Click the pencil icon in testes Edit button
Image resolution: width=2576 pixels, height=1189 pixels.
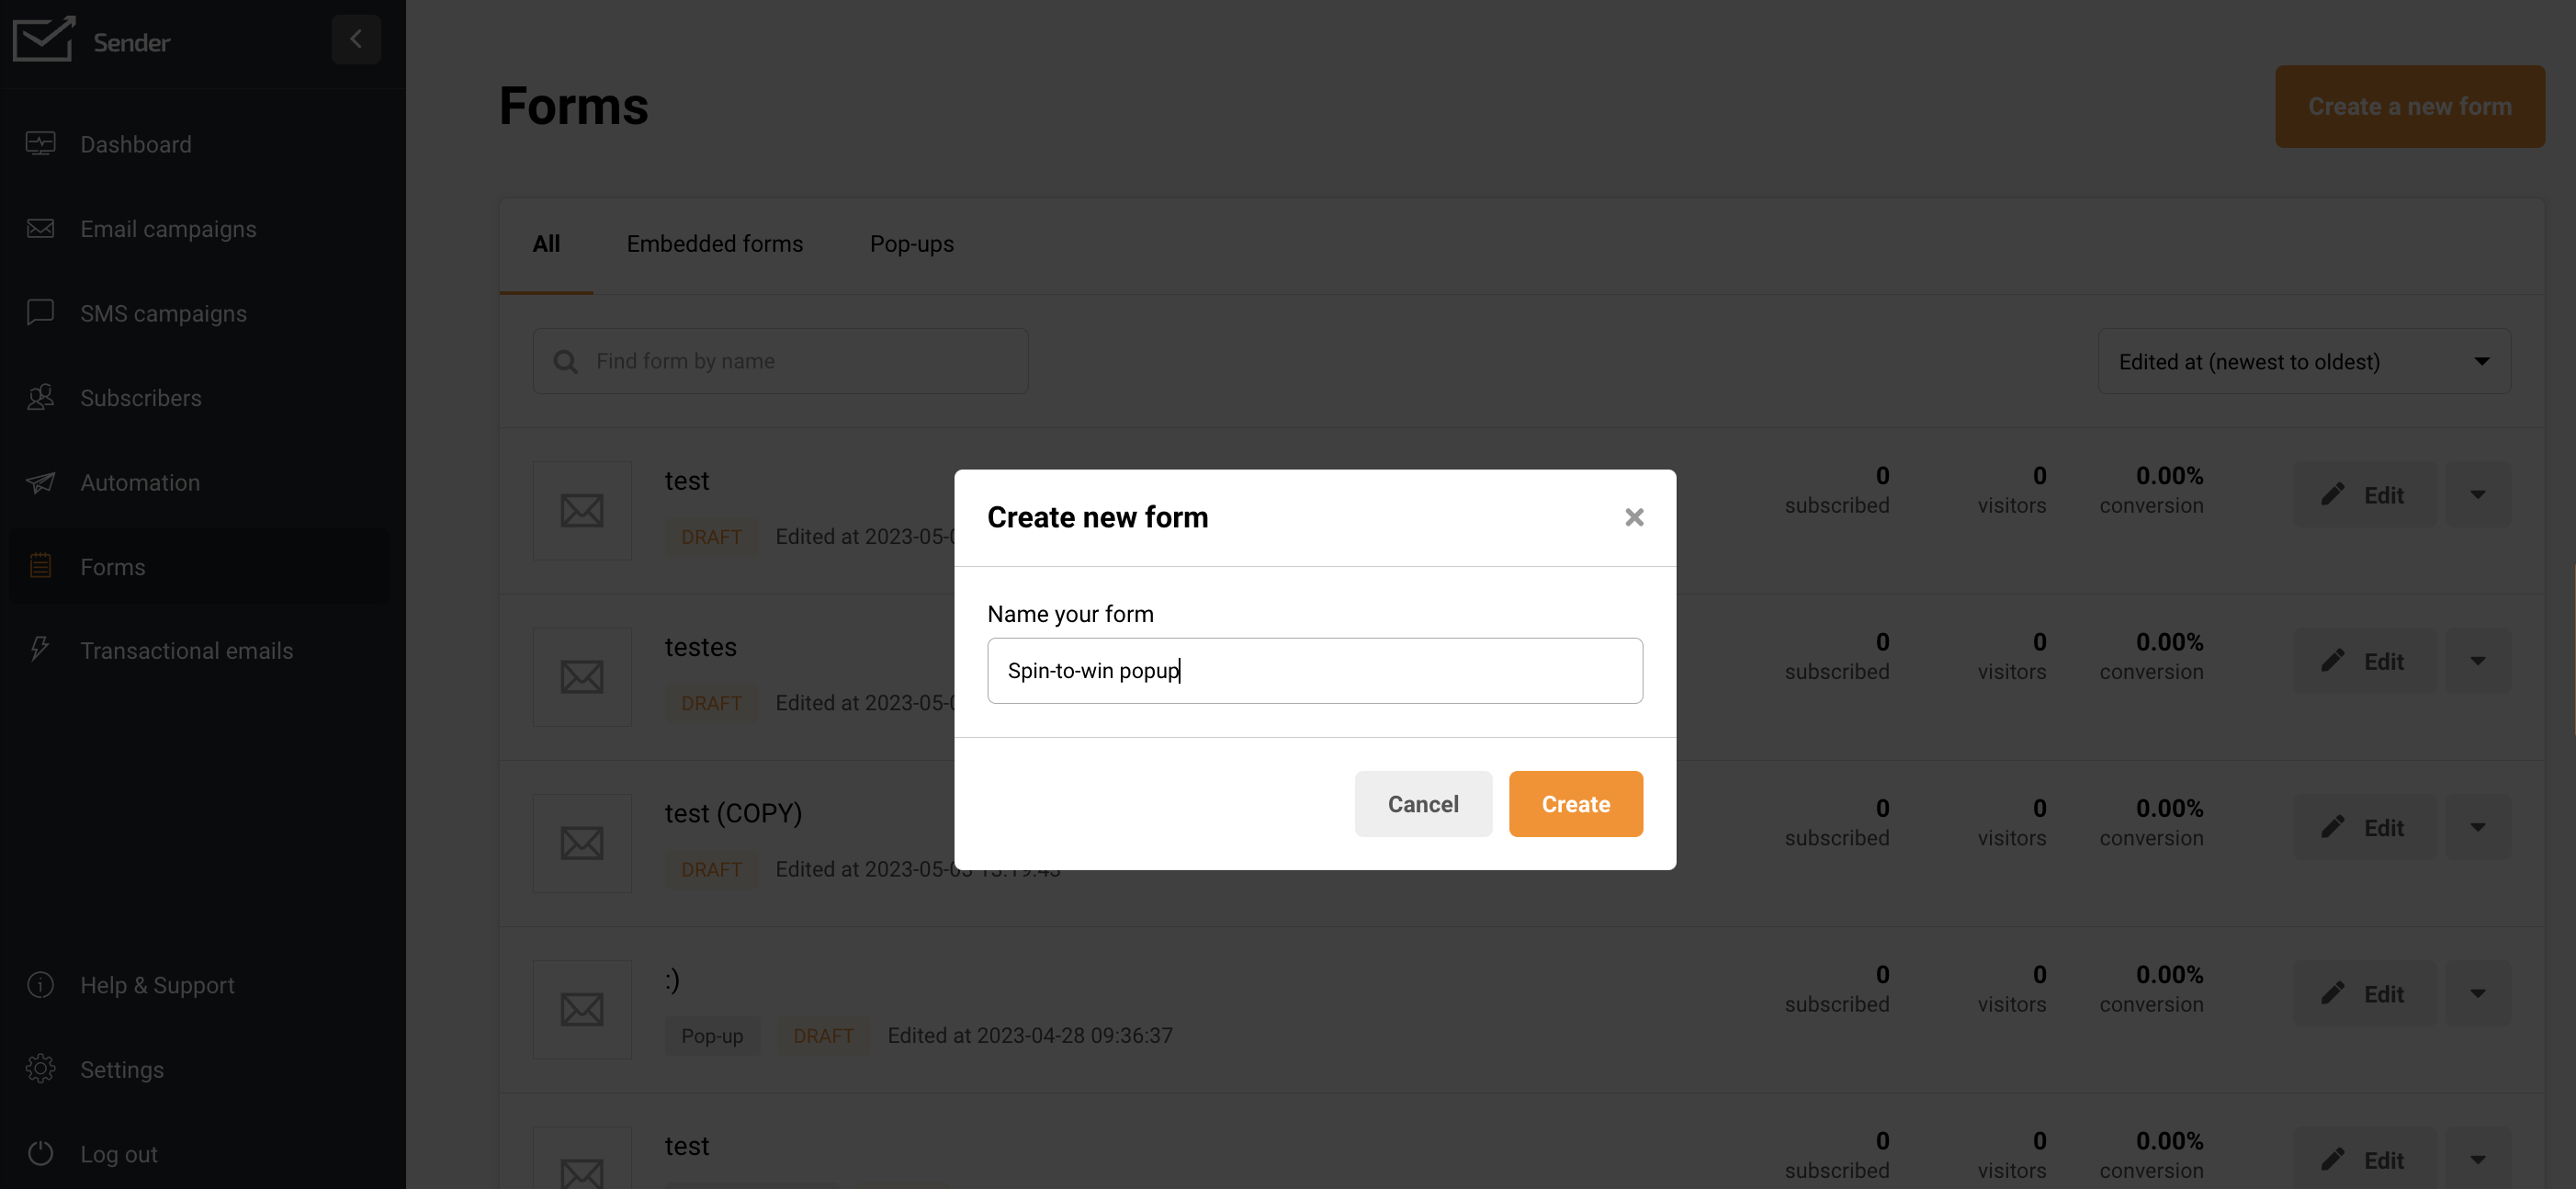pyautogui.click(x=2332, y=660)
